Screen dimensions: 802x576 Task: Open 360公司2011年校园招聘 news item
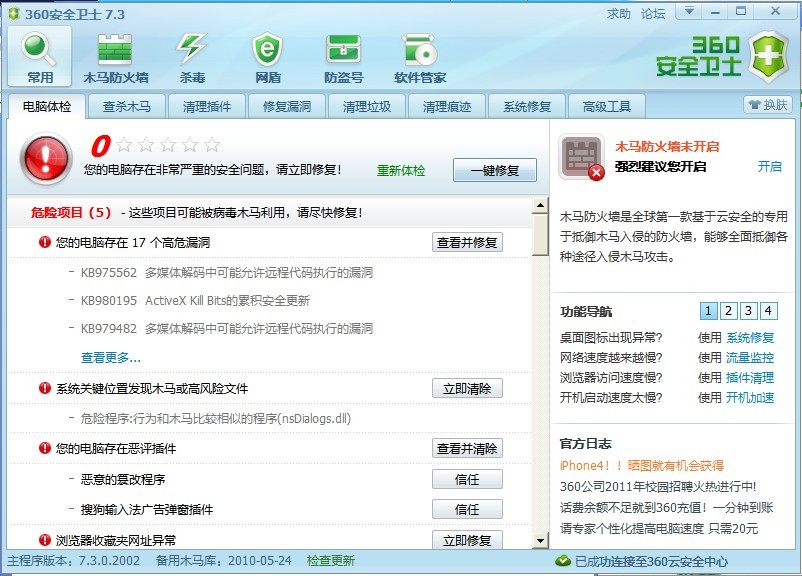coord(658,486)
